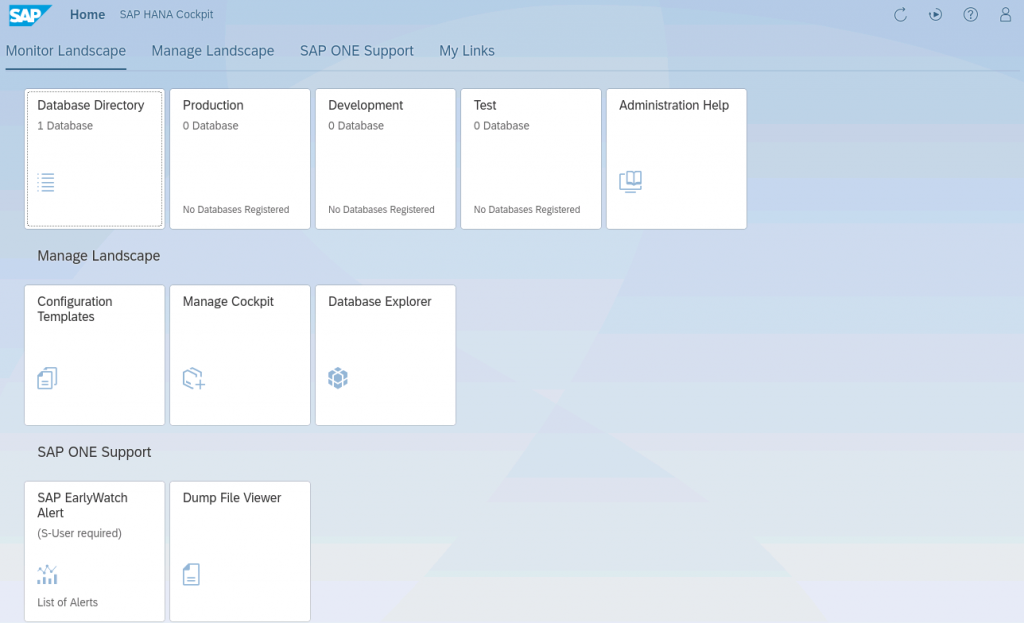Click the help question mark icon
This screenshot has height=623, width=1024.
(970, 15)
